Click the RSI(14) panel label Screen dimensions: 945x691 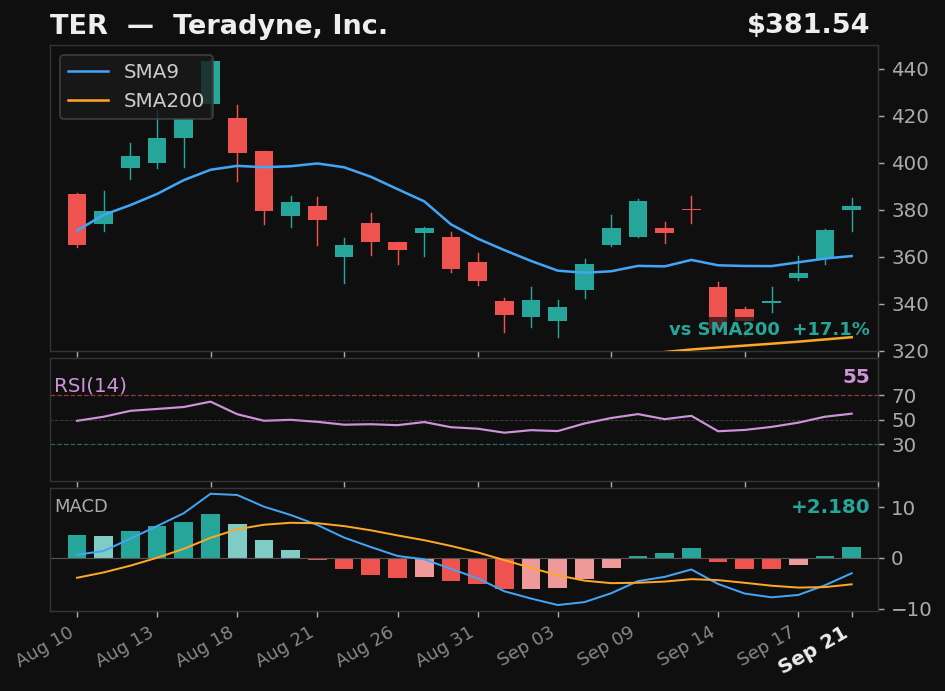pos(90,385)
